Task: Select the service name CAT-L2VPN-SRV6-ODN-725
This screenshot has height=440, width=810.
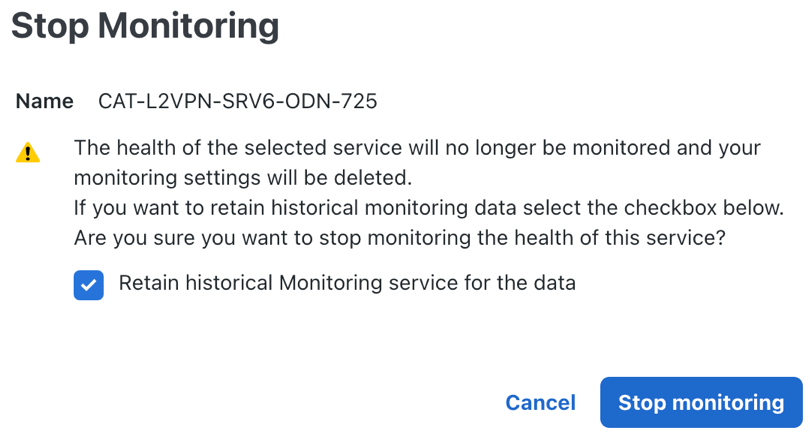Action: tap(237, 101)
